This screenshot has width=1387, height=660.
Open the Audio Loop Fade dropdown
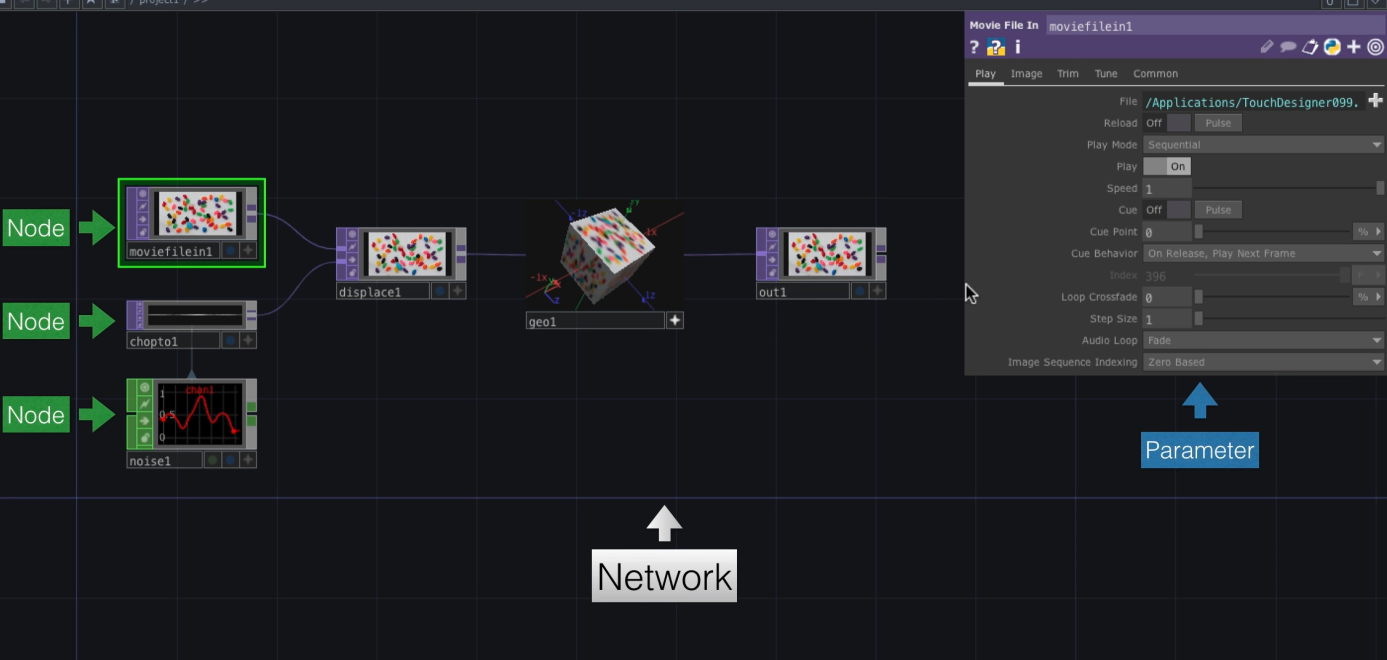click(1263, 340)
